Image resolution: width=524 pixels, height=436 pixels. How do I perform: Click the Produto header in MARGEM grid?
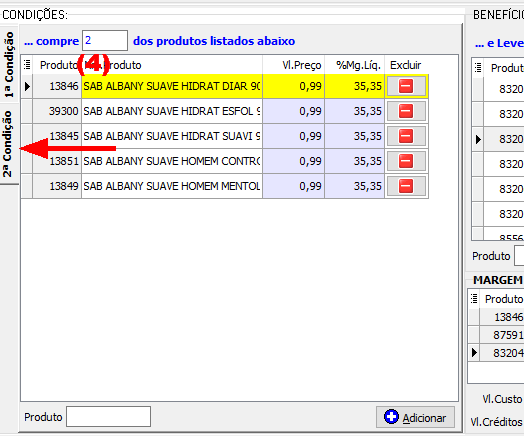click(x=503, y=299)
